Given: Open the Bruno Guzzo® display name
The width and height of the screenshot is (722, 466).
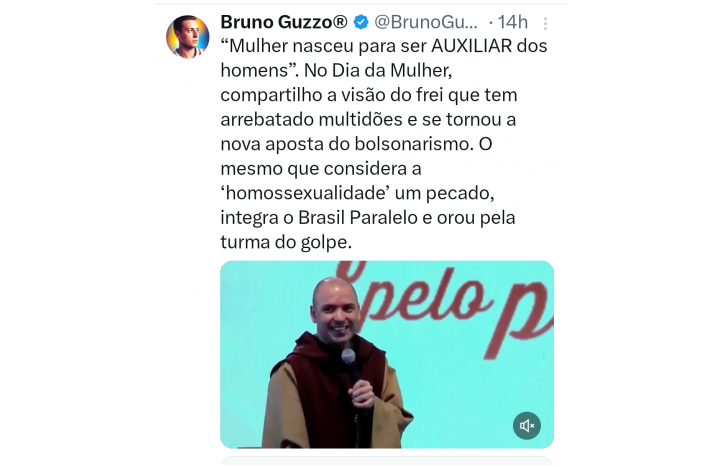Looking at the screenshot, I should pyautogui.click(x=284, y=22).
